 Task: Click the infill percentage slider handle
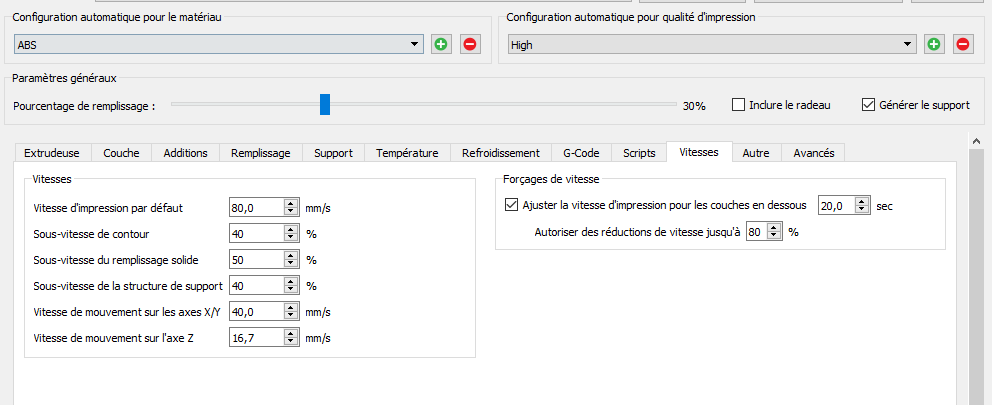[325, 104]
